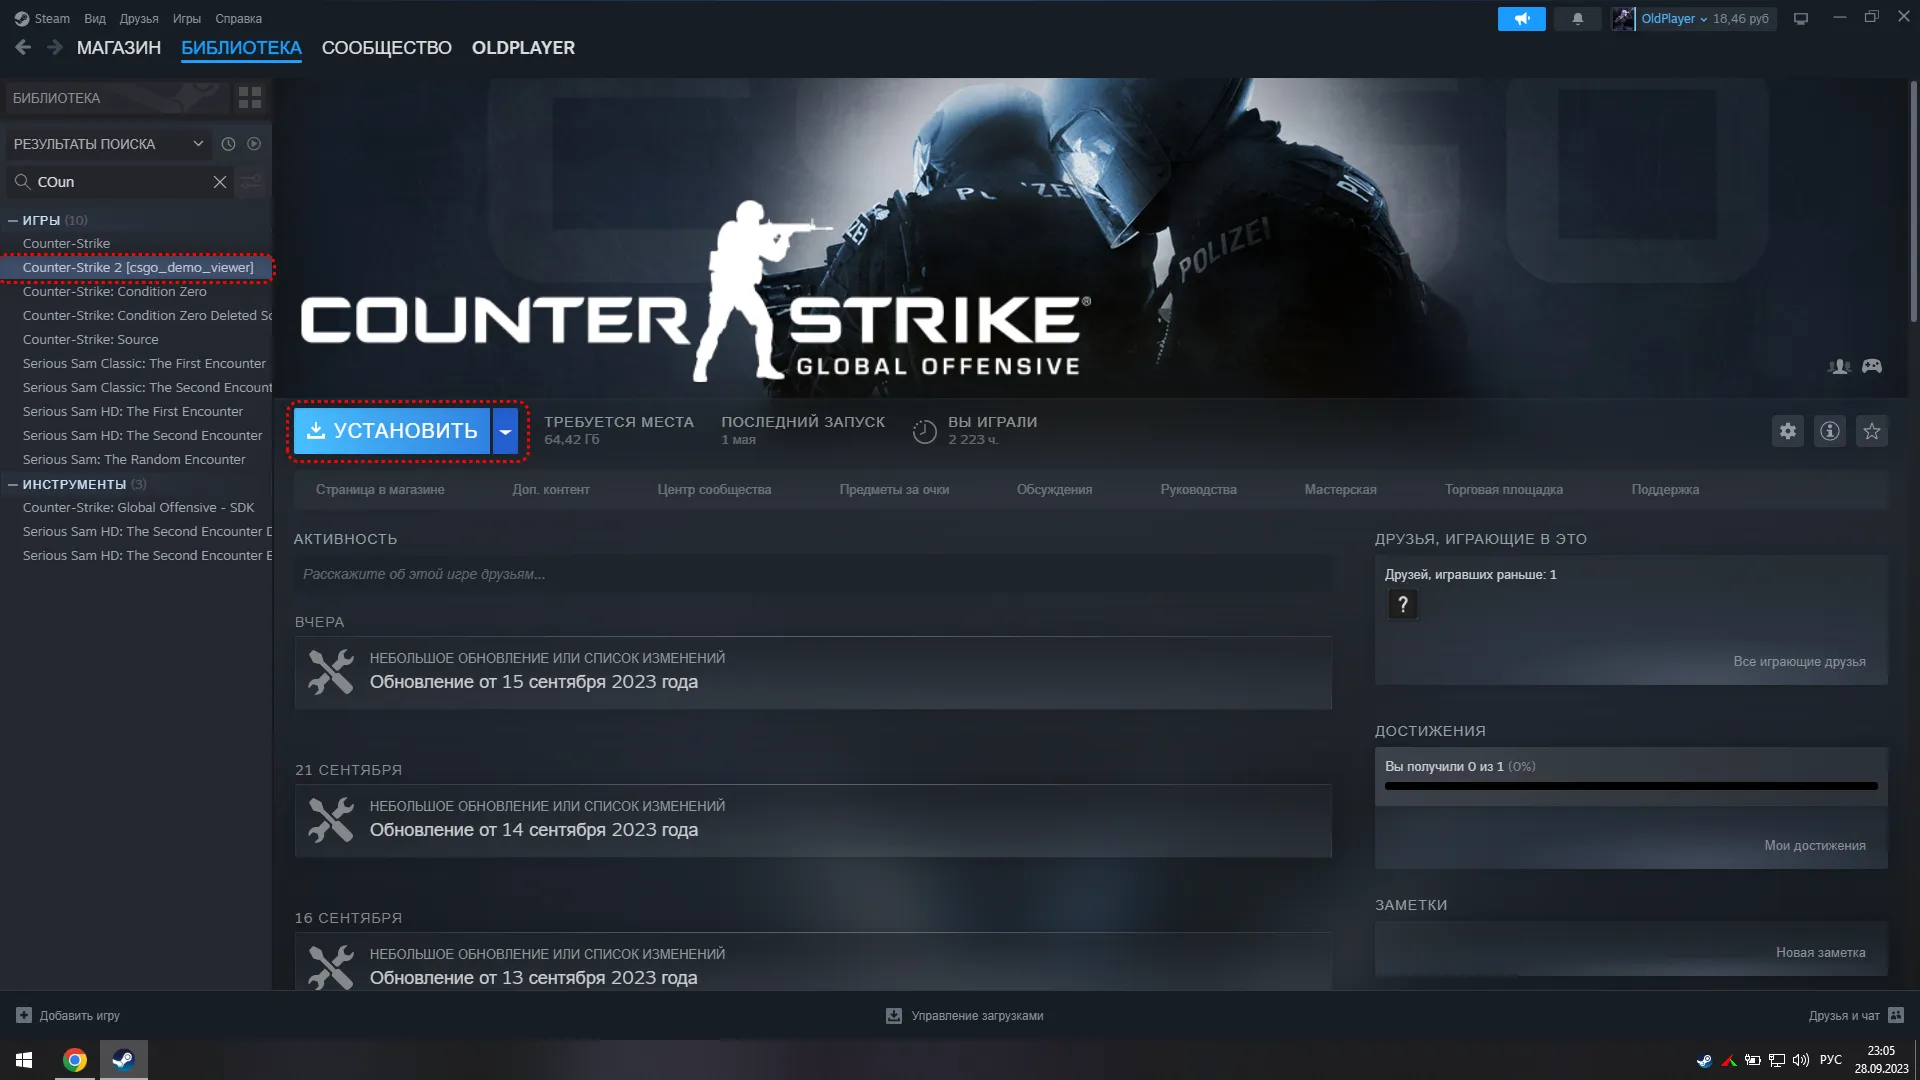This screenshot has width=1920, height=1080.
Task: Click the УСТАНОВИТЬ install button
Action: pos(392,431)
